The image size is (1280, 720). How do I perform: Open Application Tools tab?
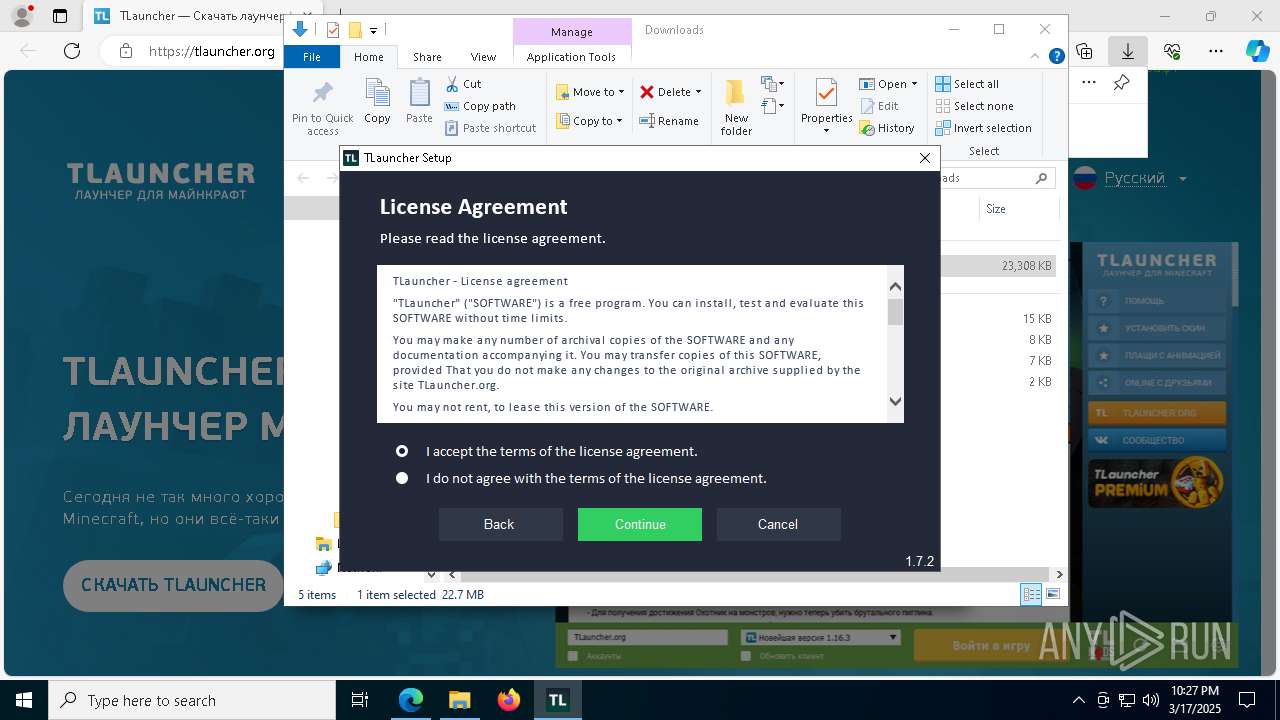(x=571, y=57)
